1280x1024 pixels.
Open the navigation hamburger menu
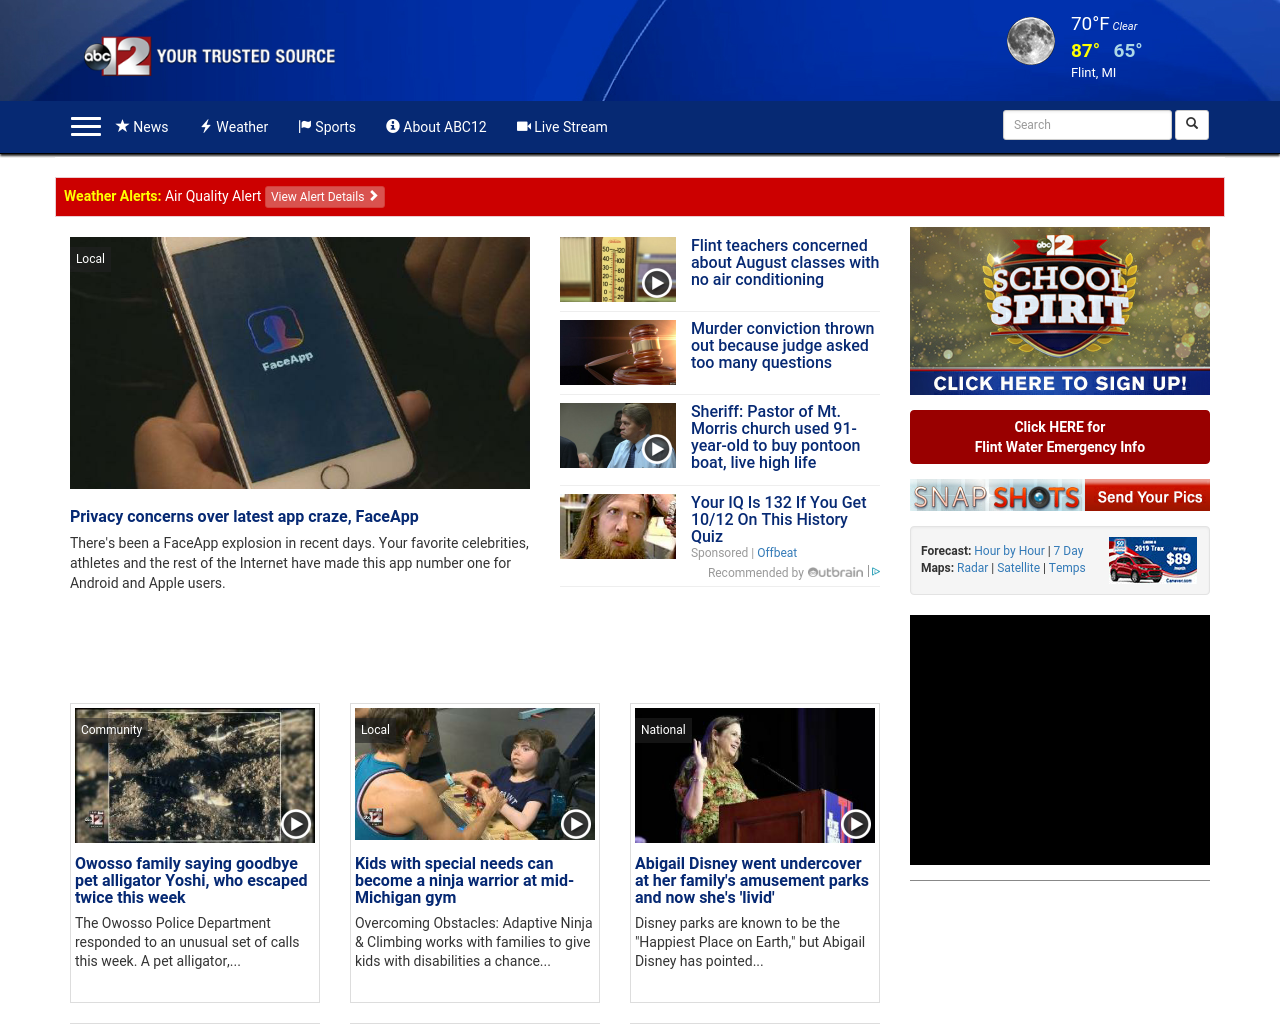coord(85,125)
